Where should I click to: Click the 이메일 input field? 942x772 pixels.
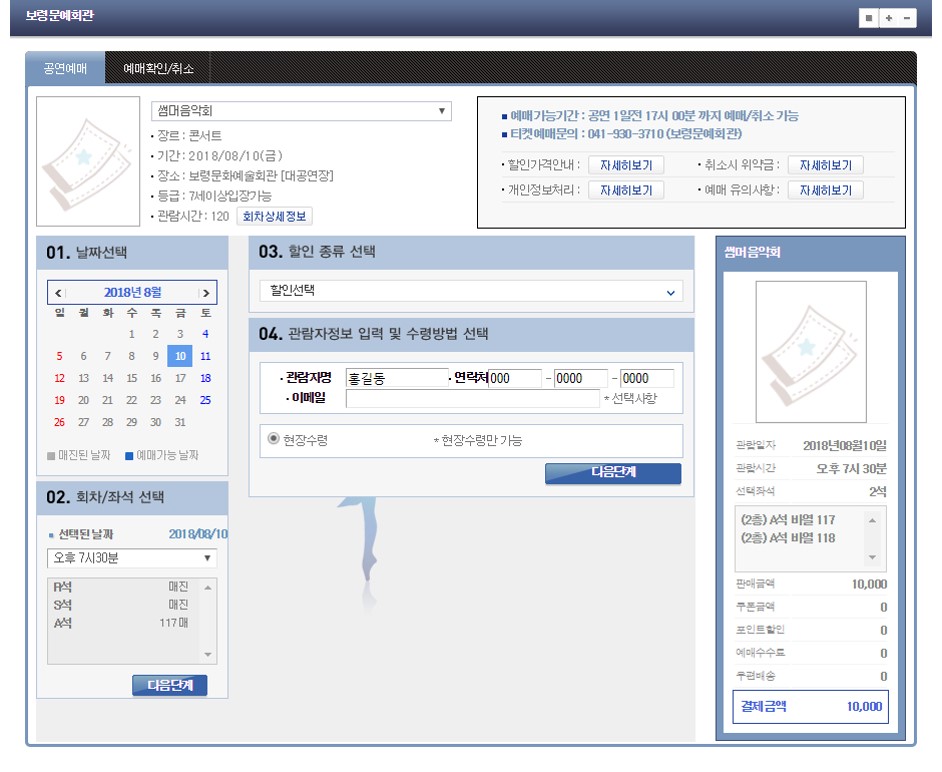click(x=472, y=398)
